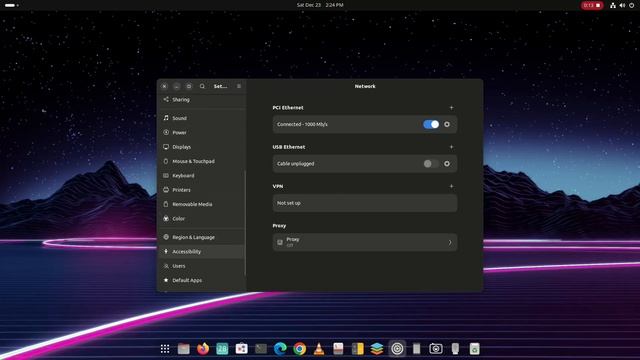640x360 pixels.
Task: Select Keyboard in the sidebar
Action: (202, 176)
